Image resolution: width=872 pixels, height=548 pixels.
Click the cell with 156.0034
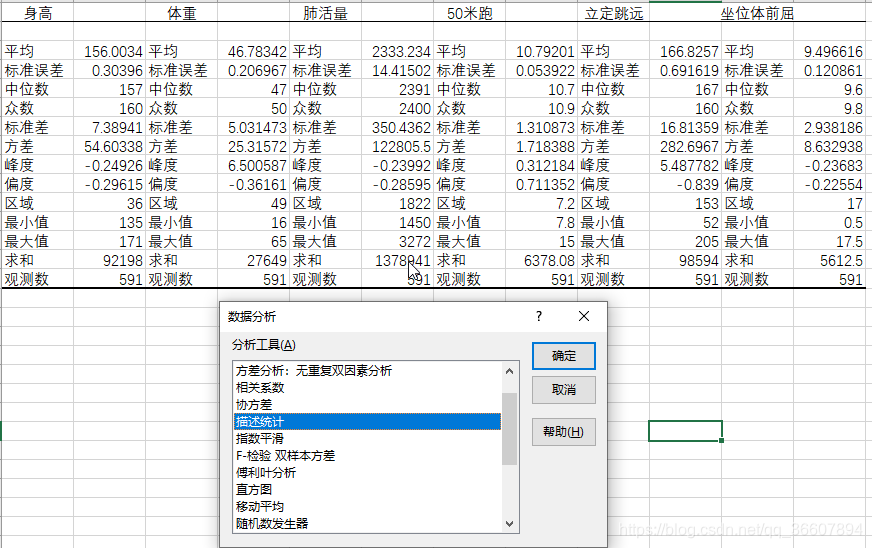click(x=110, y=51)
